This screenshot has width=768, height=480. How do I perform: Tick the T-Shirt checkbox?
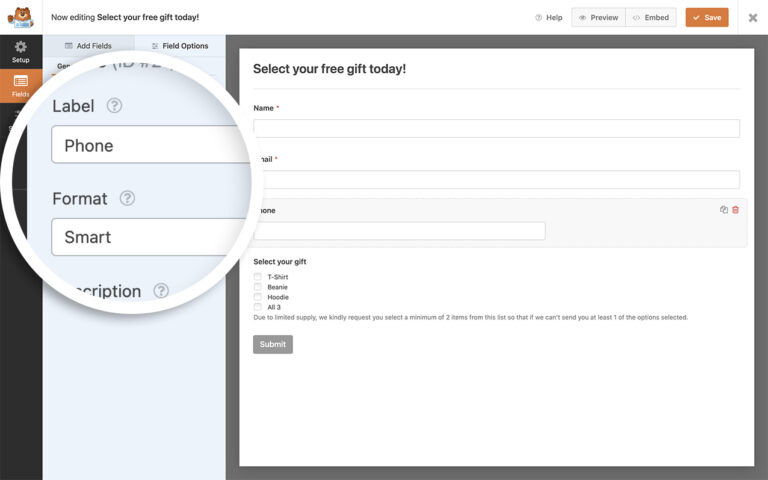coord(258,277)
